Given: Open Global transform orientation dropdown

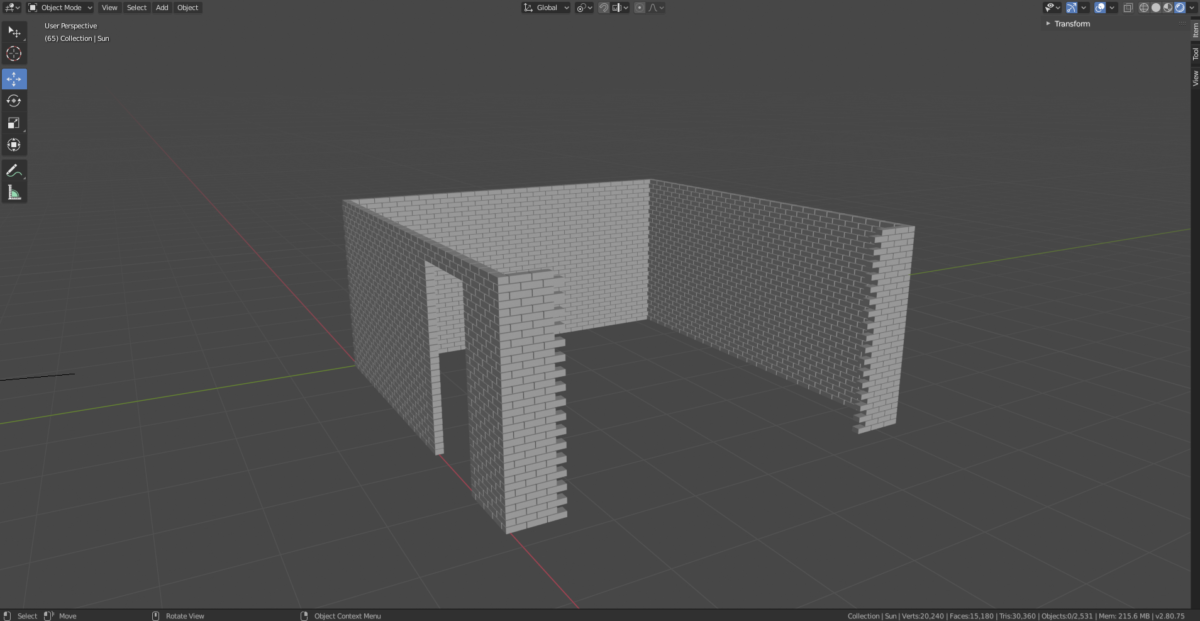Looking at the screenshot, I should pos(546,8).
